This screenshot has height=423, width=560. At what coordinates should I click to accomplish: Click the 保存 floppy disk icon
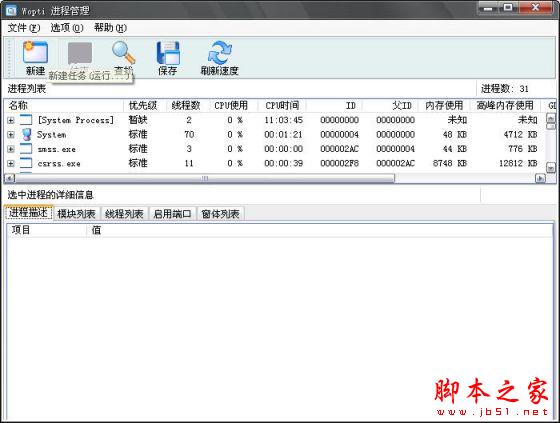pyautogui.click(x=168, y=53)
